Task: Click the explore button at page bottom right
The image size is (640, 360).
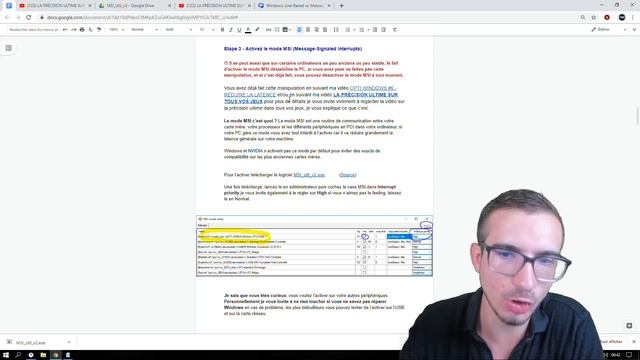Action: (x=629, y=325)
